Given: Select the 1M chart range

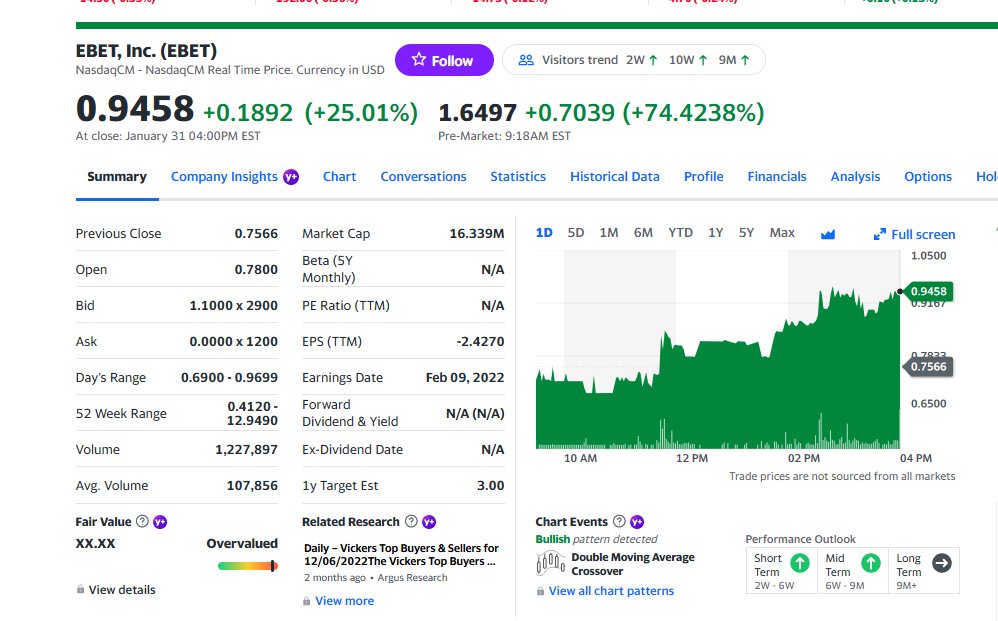Looking at the screenshot, I should click(609, 232).
